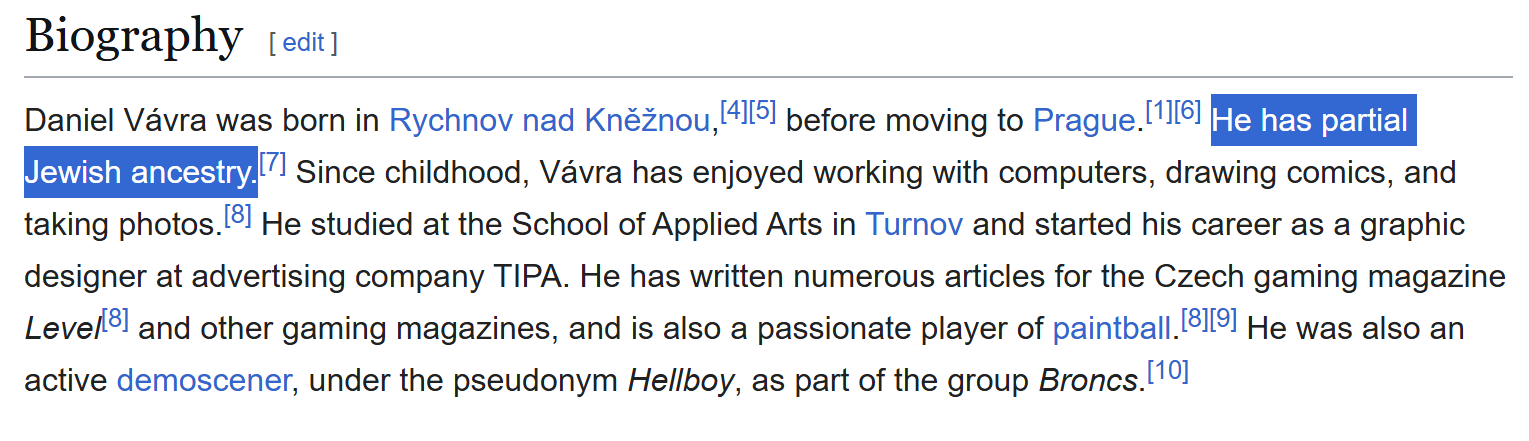Jump to reference 9

pyautogui.click(x=1224, y=319)
